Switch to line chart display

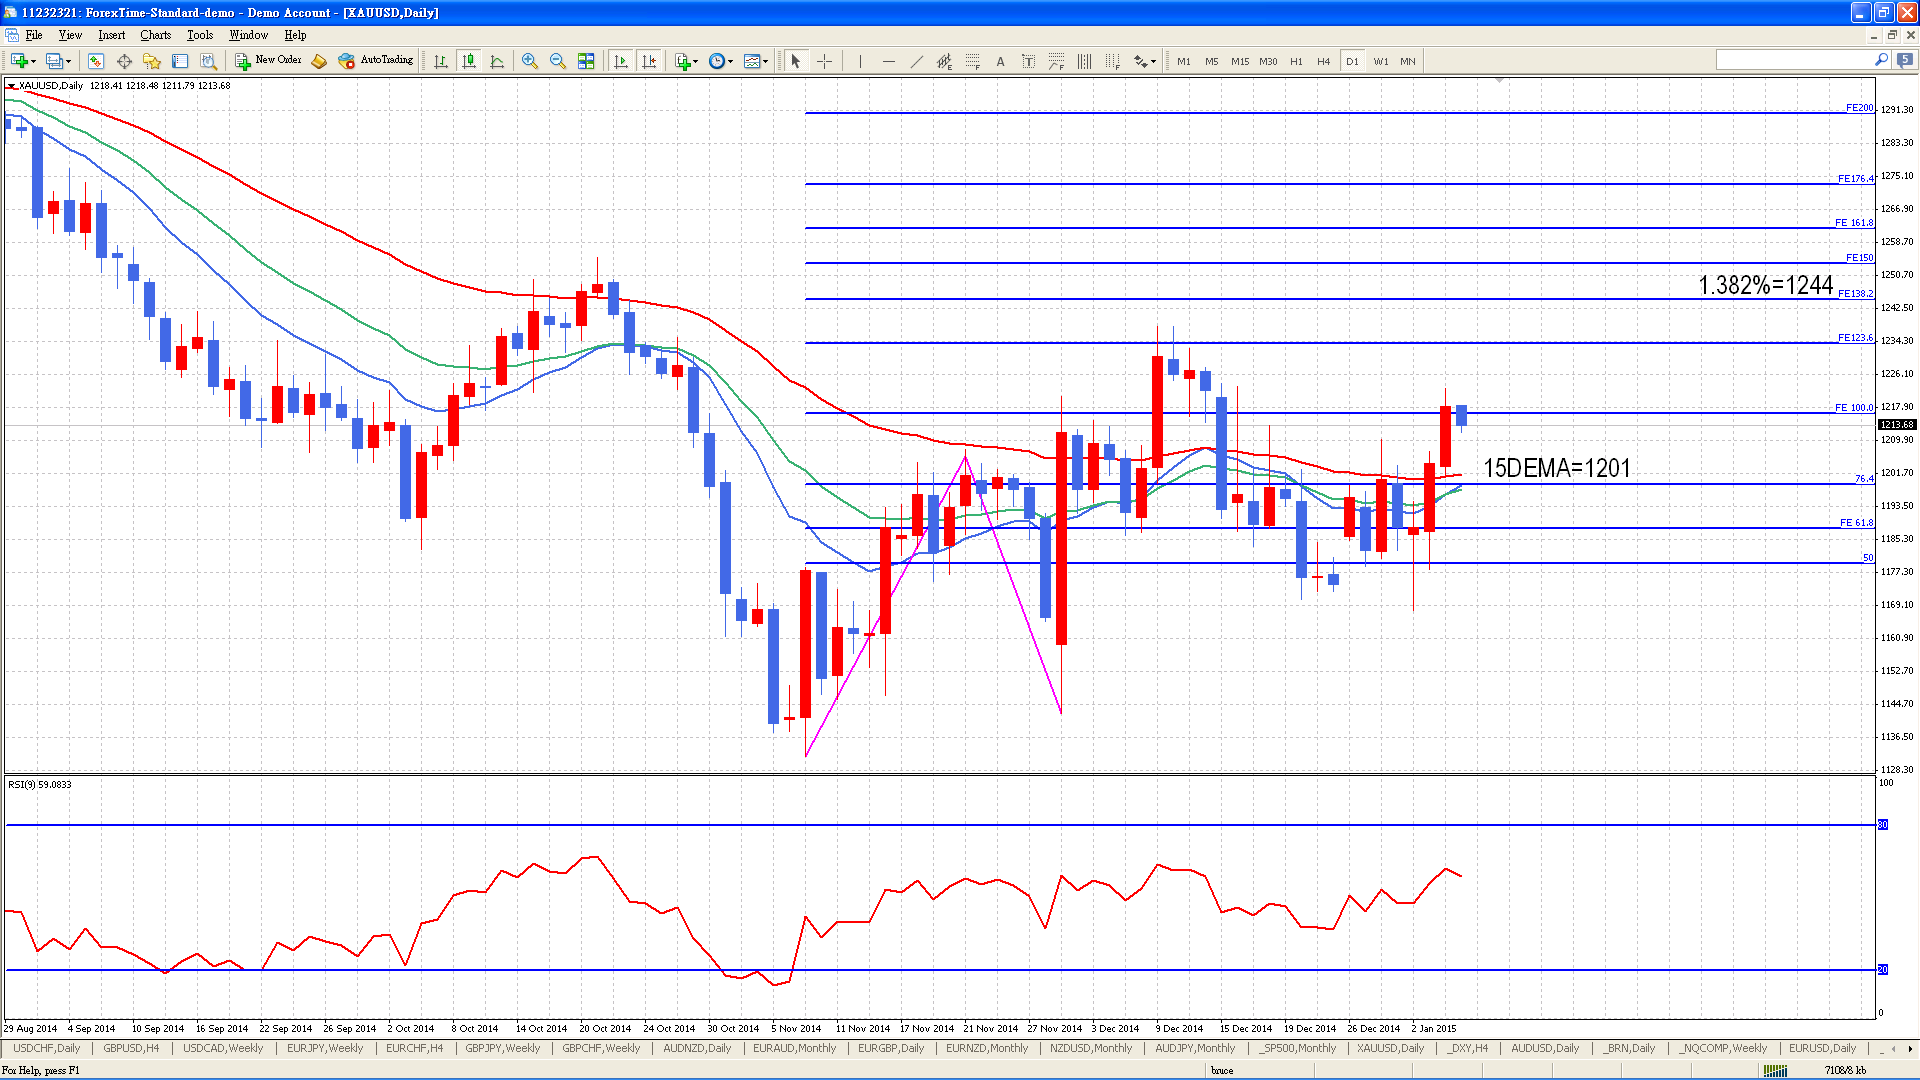(x=497, y=61)
